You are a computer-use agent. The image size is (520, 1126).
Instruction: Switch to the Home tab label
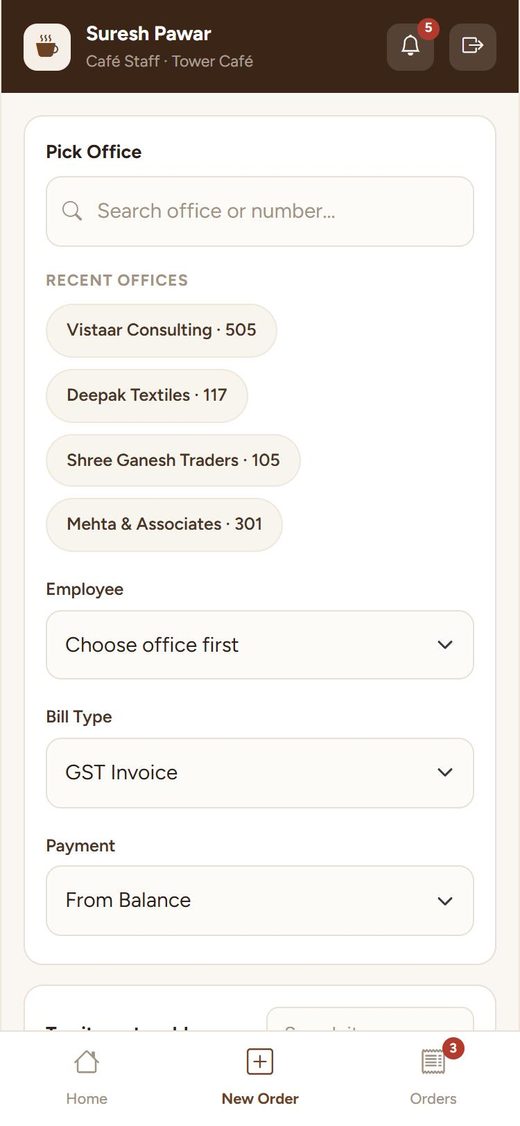[87, 1099]
